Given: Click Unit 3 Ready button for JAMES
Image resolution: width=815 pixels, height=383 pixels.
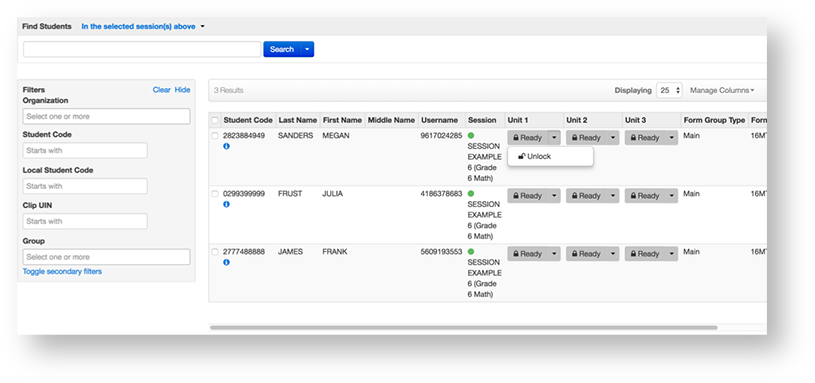Looking at the screenshot, I should [x=645, y=254].
